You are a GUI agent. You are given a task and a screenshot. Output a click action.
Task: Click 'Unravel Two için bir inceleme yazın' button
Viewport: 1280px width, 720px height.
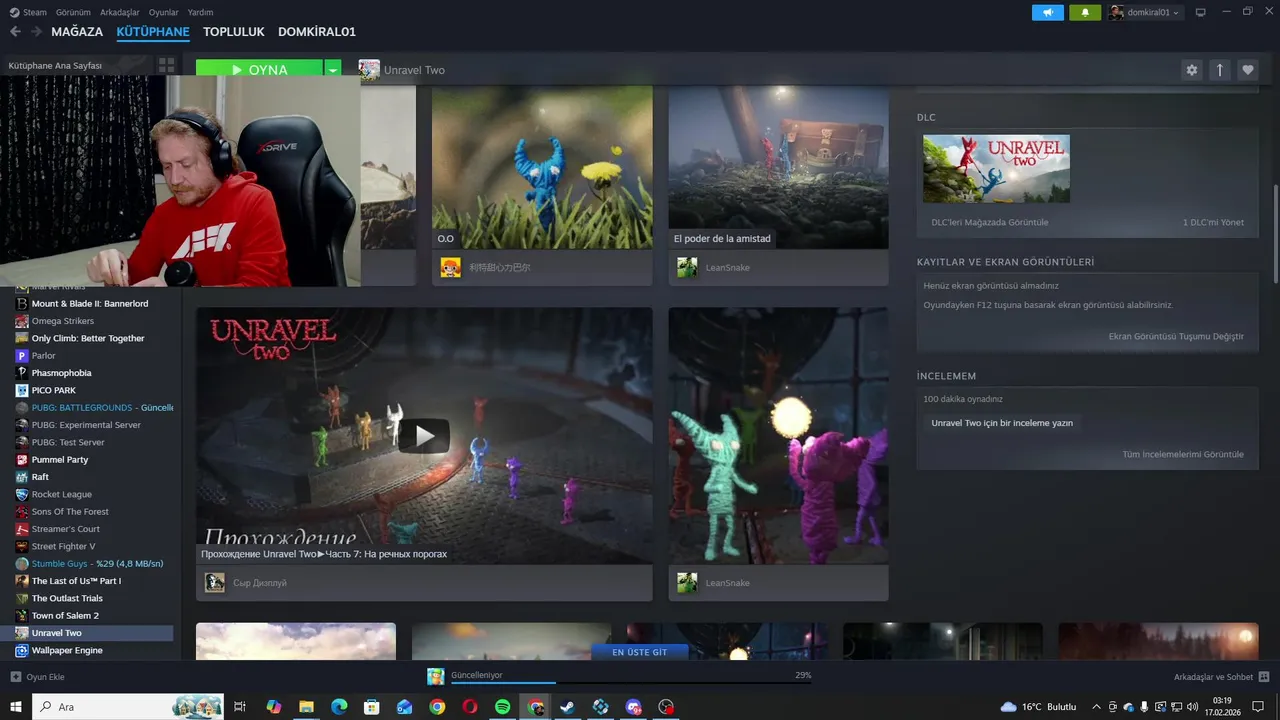coord(1002,423)
